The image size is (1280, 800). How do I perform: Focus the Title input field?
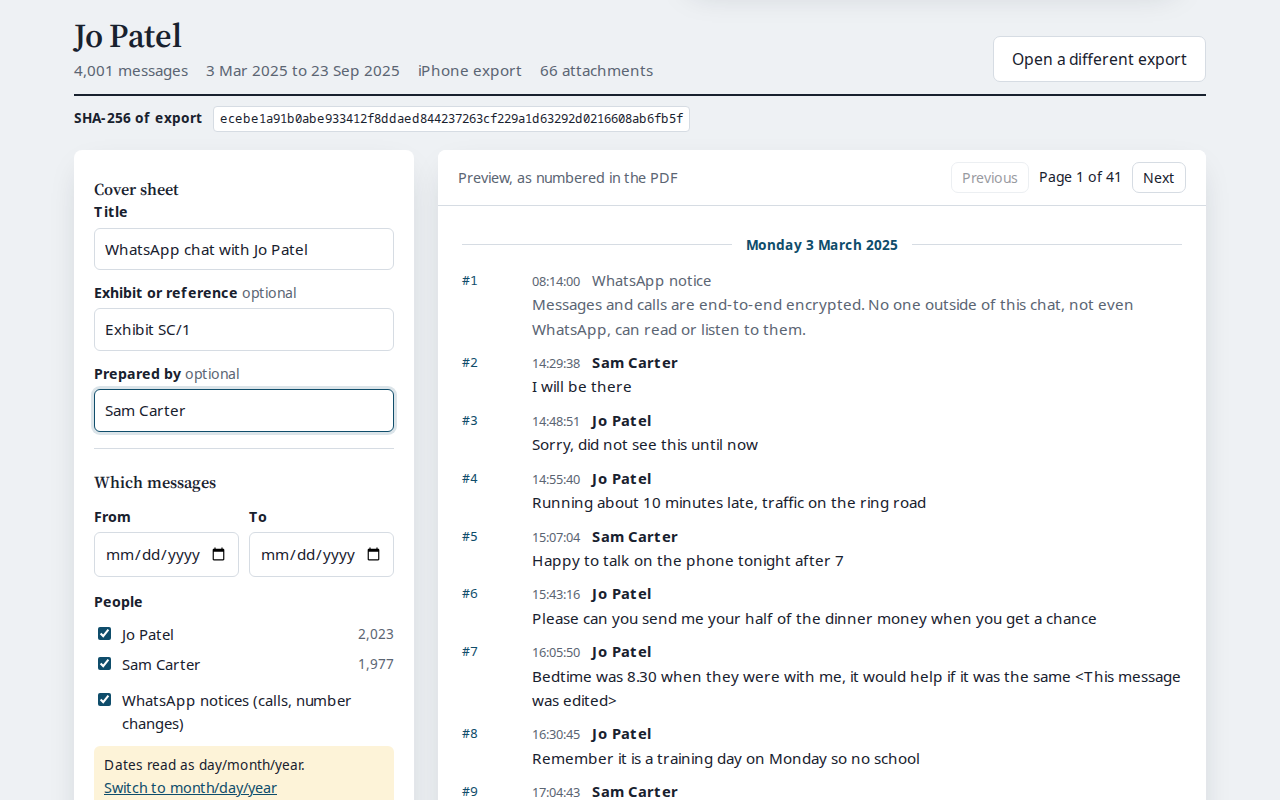coord(244,249)
